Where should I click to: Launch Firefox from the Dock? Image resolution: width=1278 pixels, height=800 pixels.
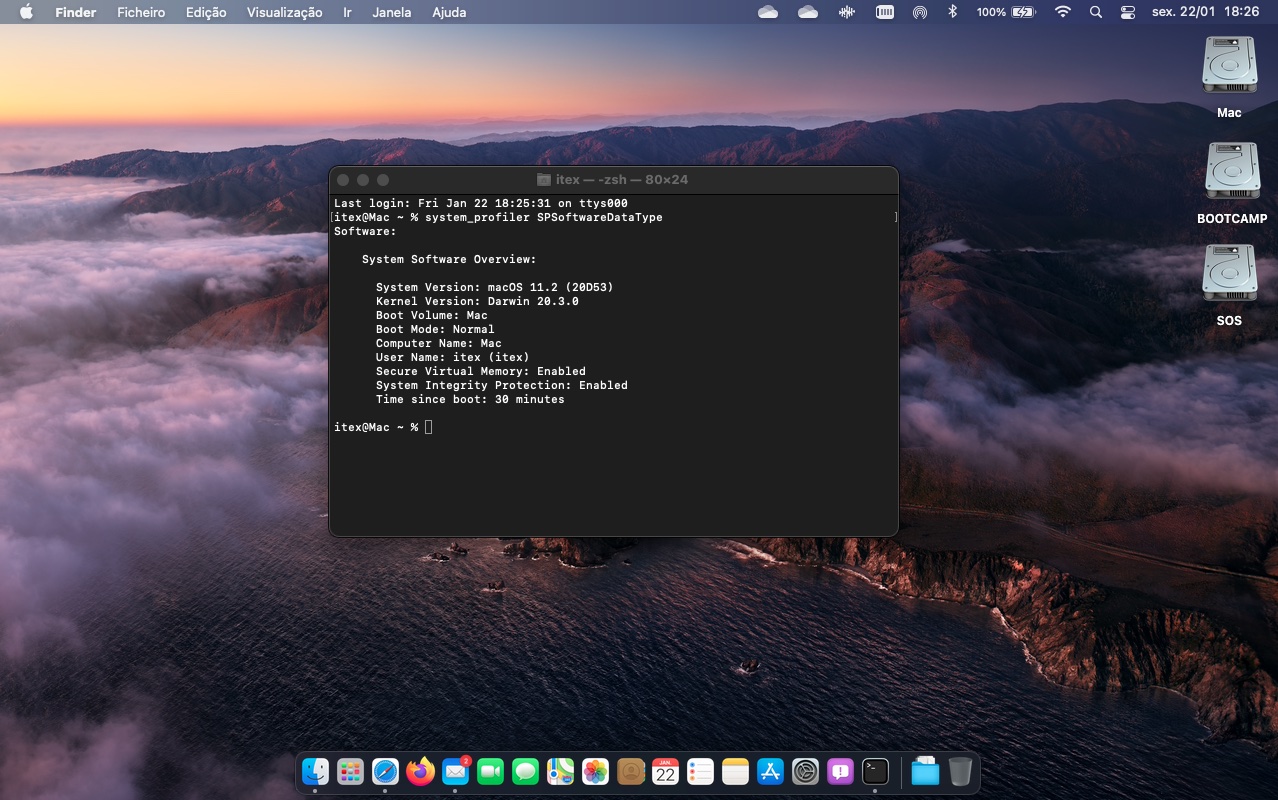pos(420,772)
